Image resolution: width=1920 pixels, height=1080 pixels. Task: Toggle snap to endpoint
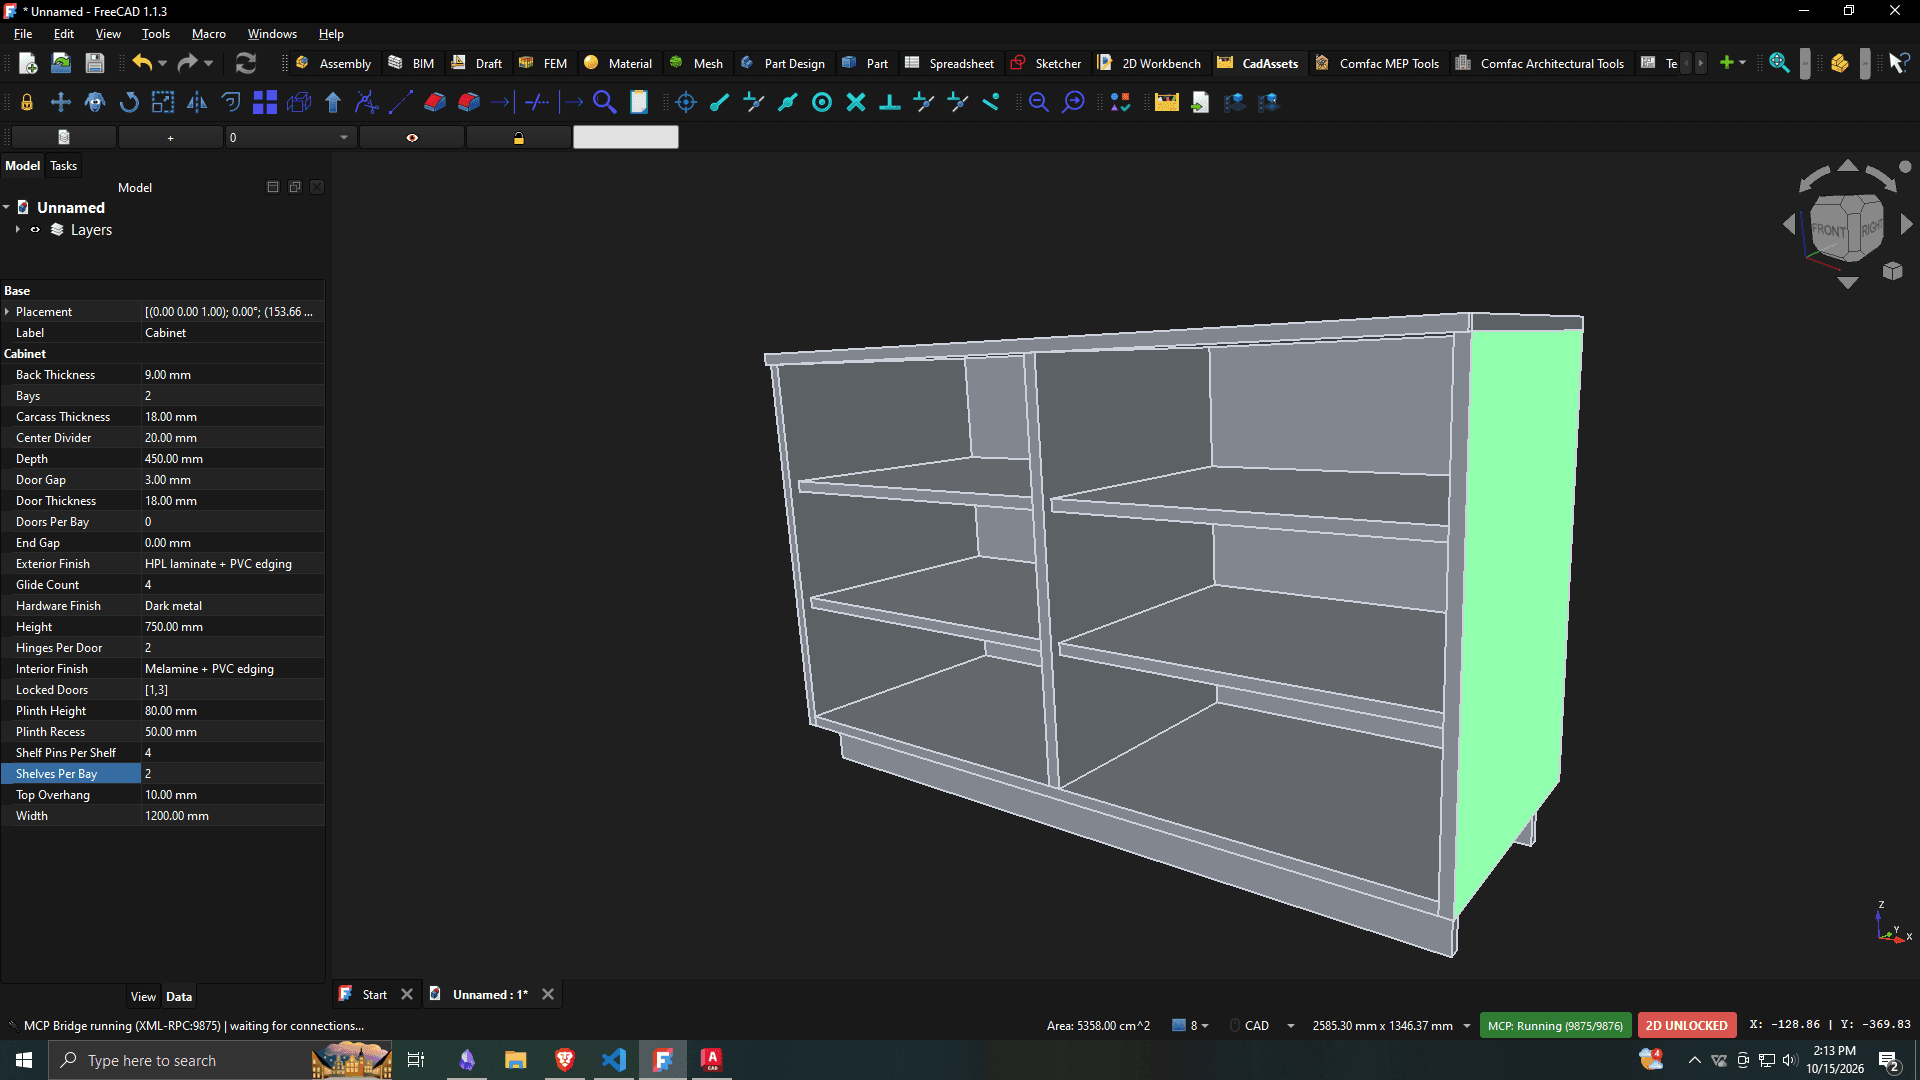[720, 102]
